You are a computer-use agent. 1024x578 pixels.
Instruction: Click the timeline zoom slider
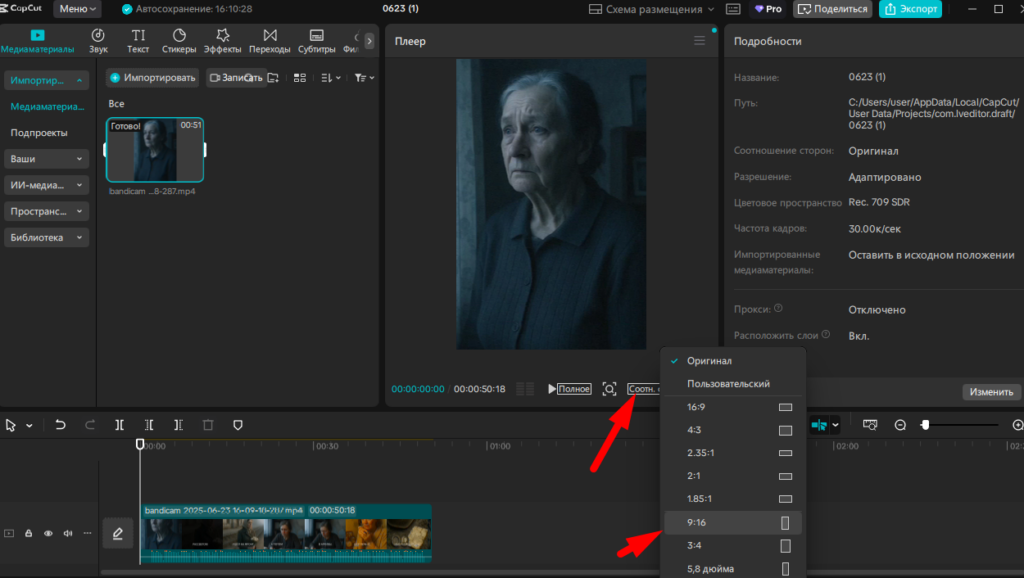pyautogui.click(x=961, y=425)
